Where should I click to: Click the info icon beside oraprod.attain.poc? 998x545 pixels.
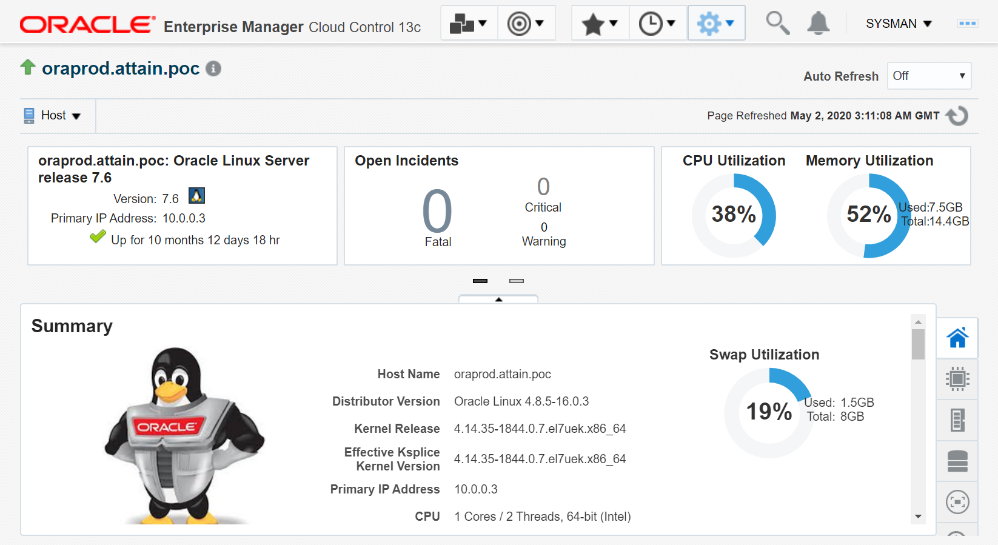[x=213, y=69]
